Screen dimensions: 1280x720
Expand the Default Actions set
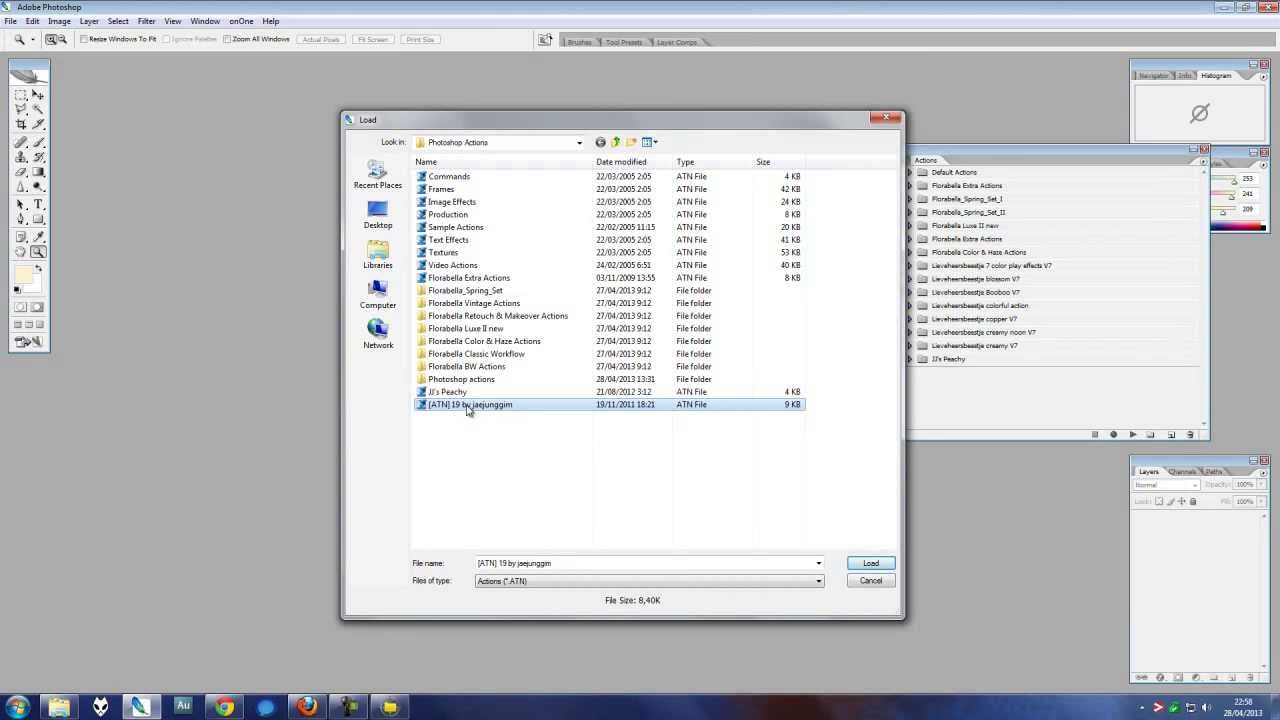[910, 172]
